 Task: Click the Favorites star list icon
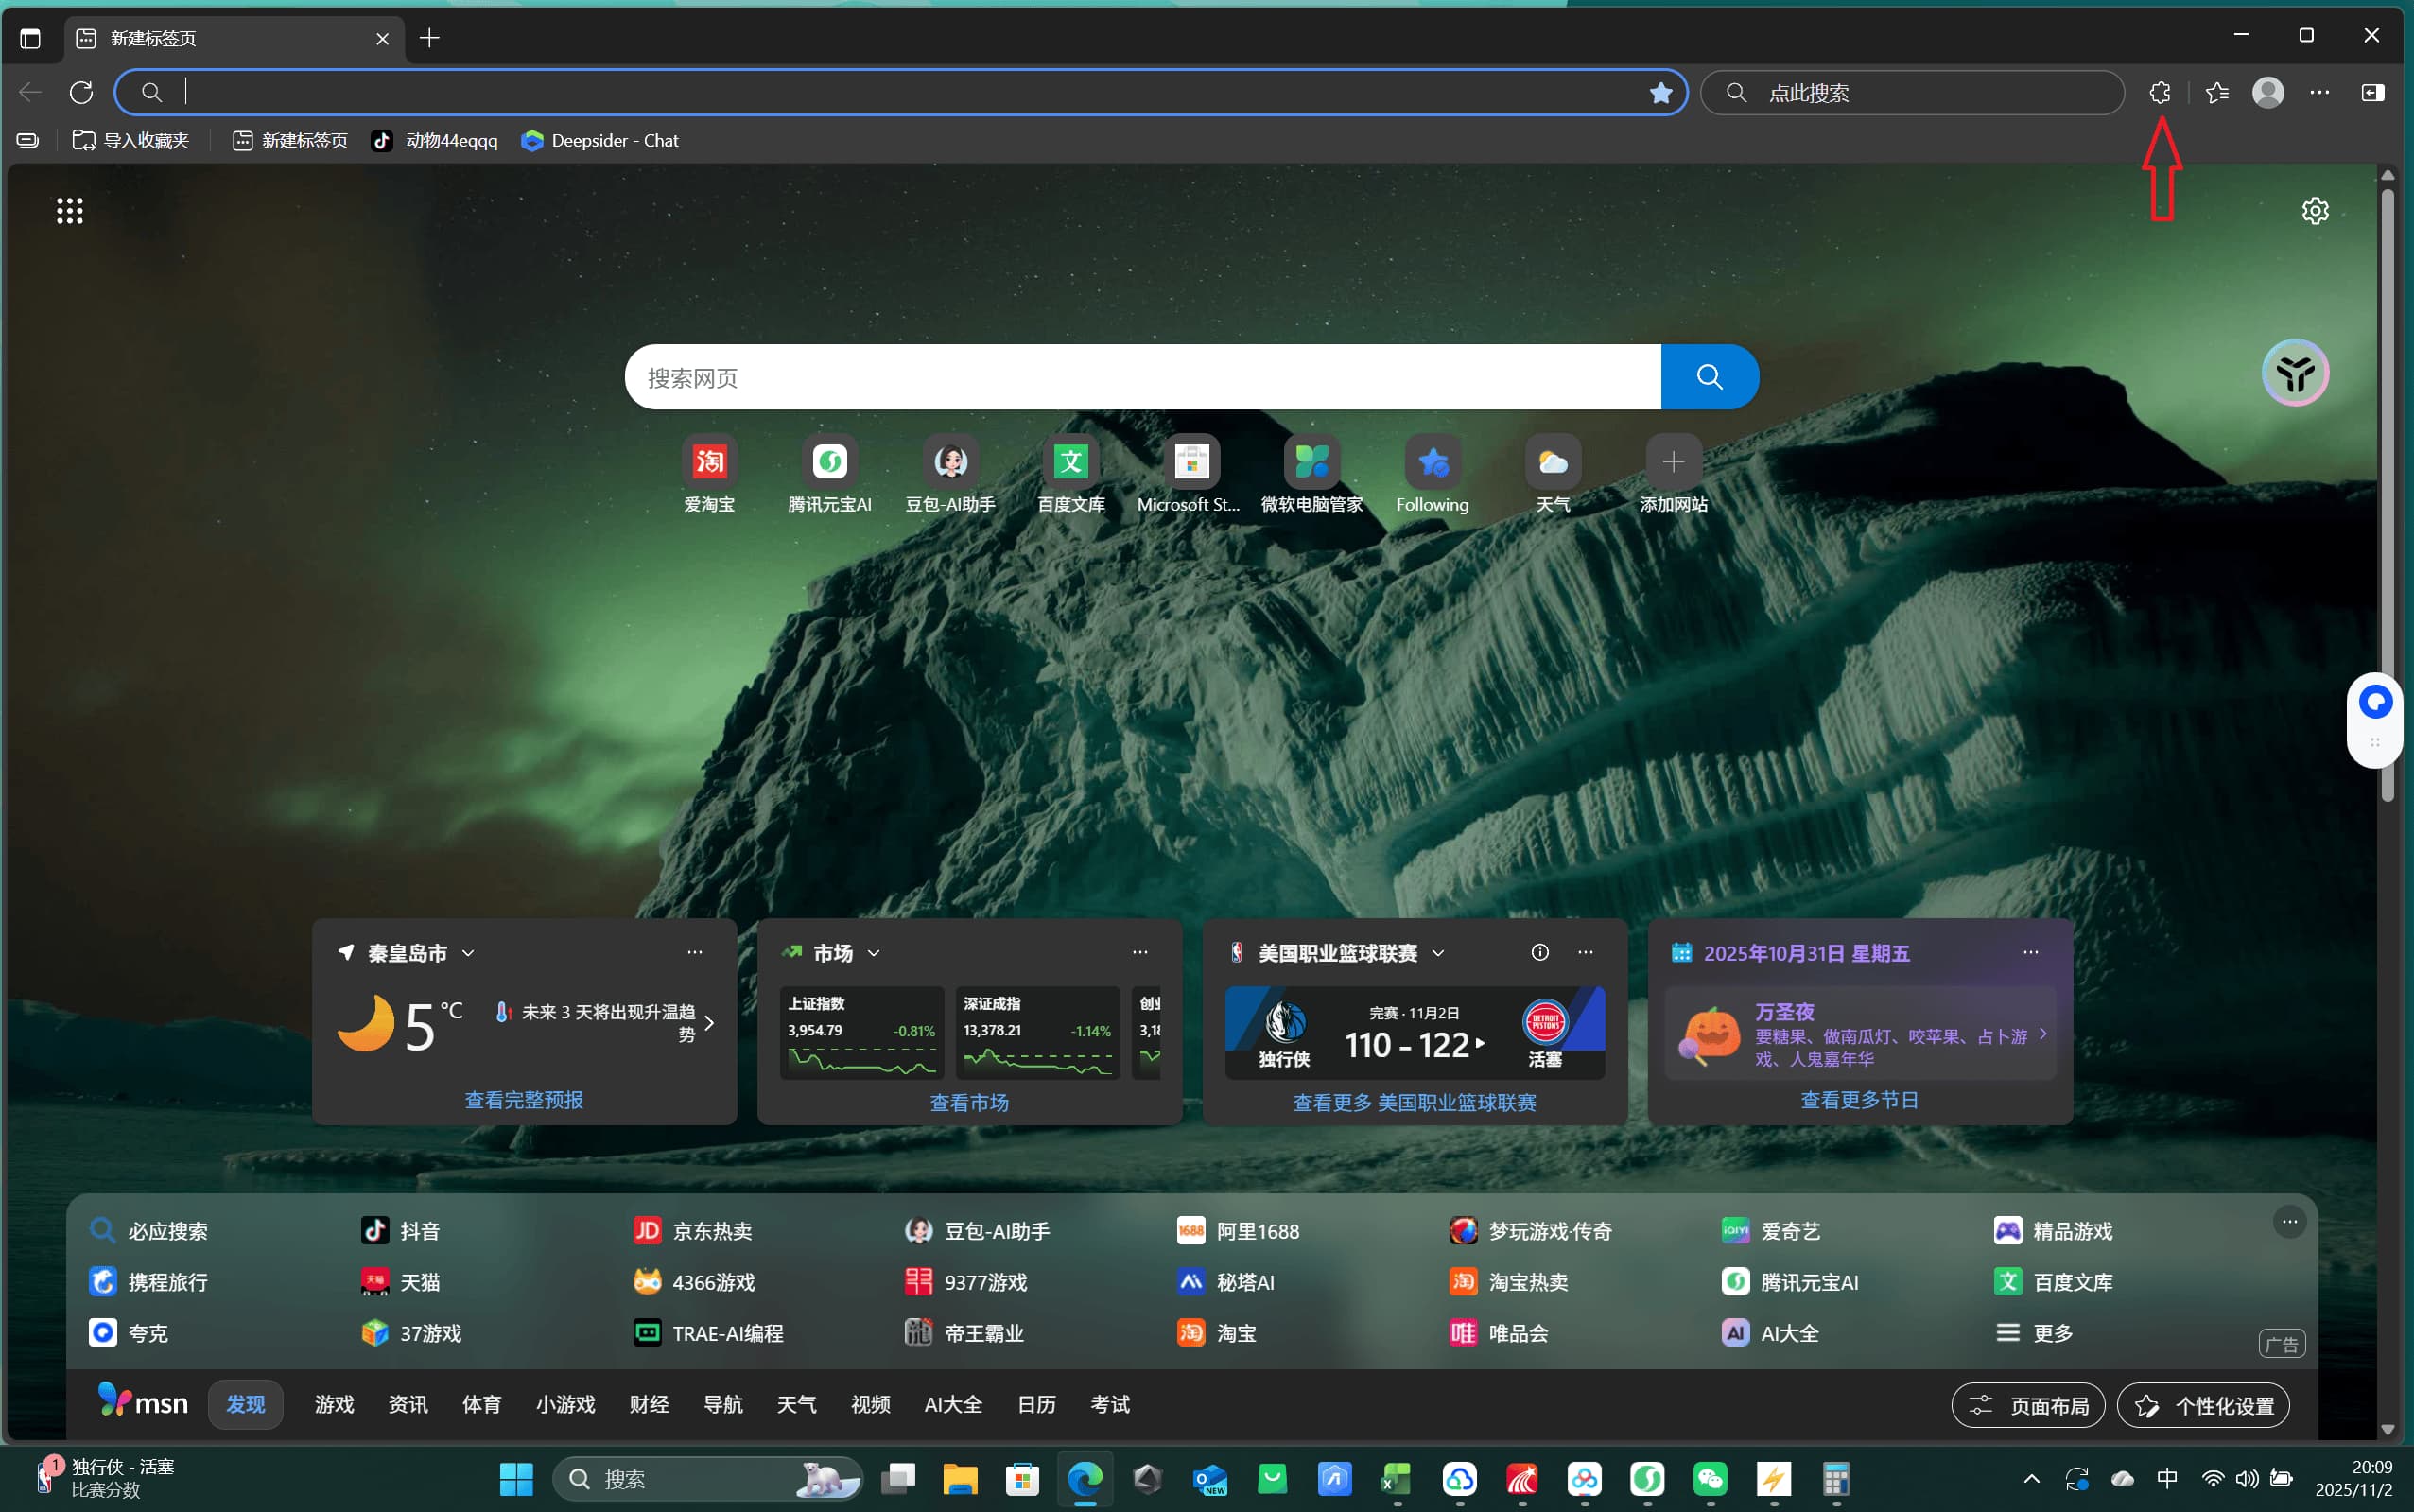(x=2217, y=93)
